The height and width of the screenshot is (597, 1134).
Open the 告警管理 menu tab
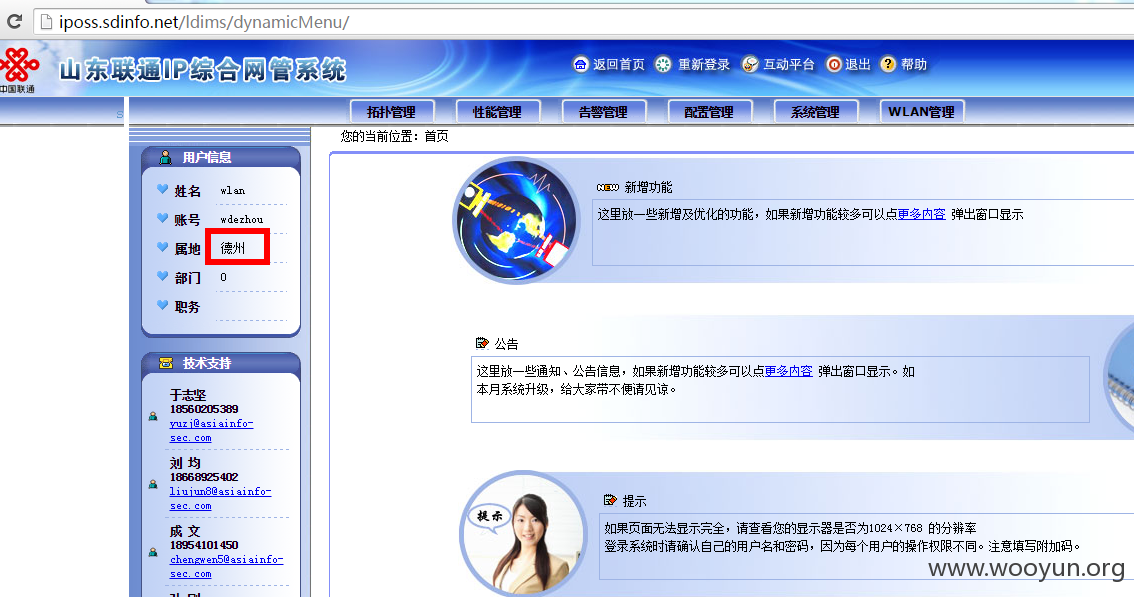click(x=603, y=112)
